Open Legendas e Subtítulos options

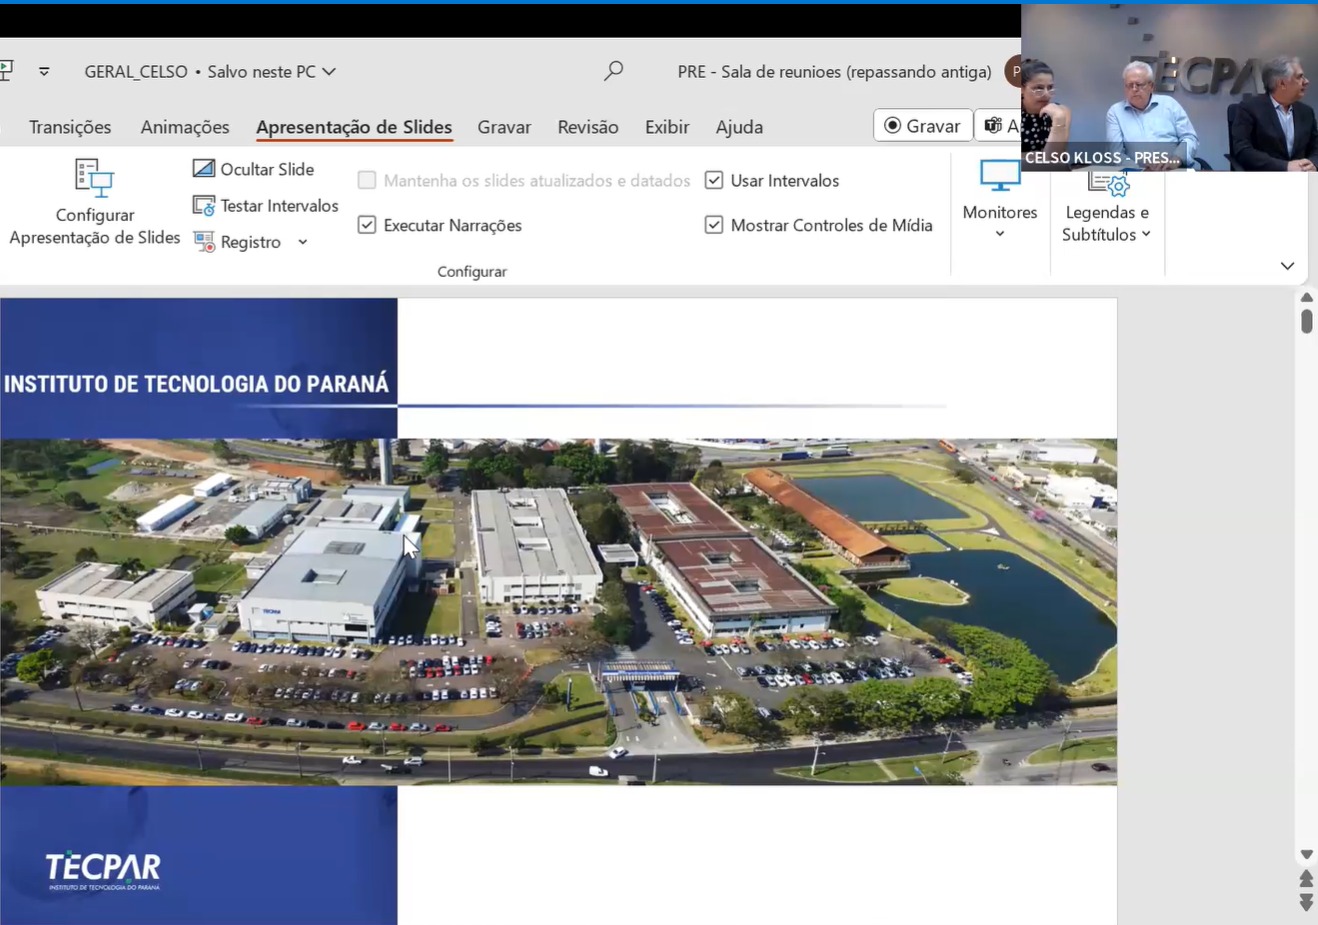pos(1106,207)
